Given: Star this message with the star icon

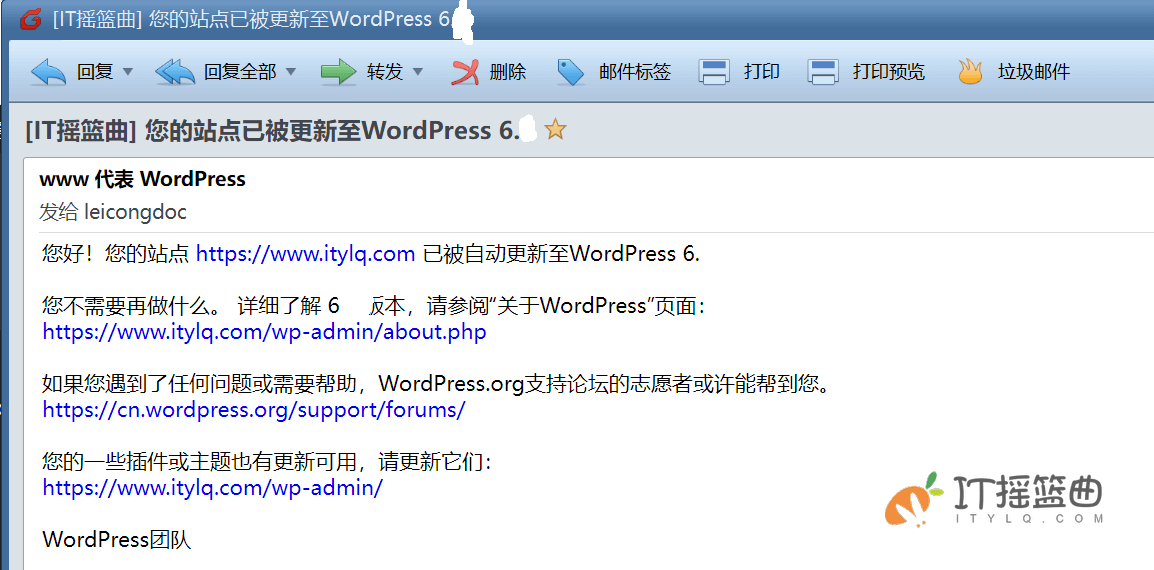Looking at the screenshot, I should (x=555, y=131).
